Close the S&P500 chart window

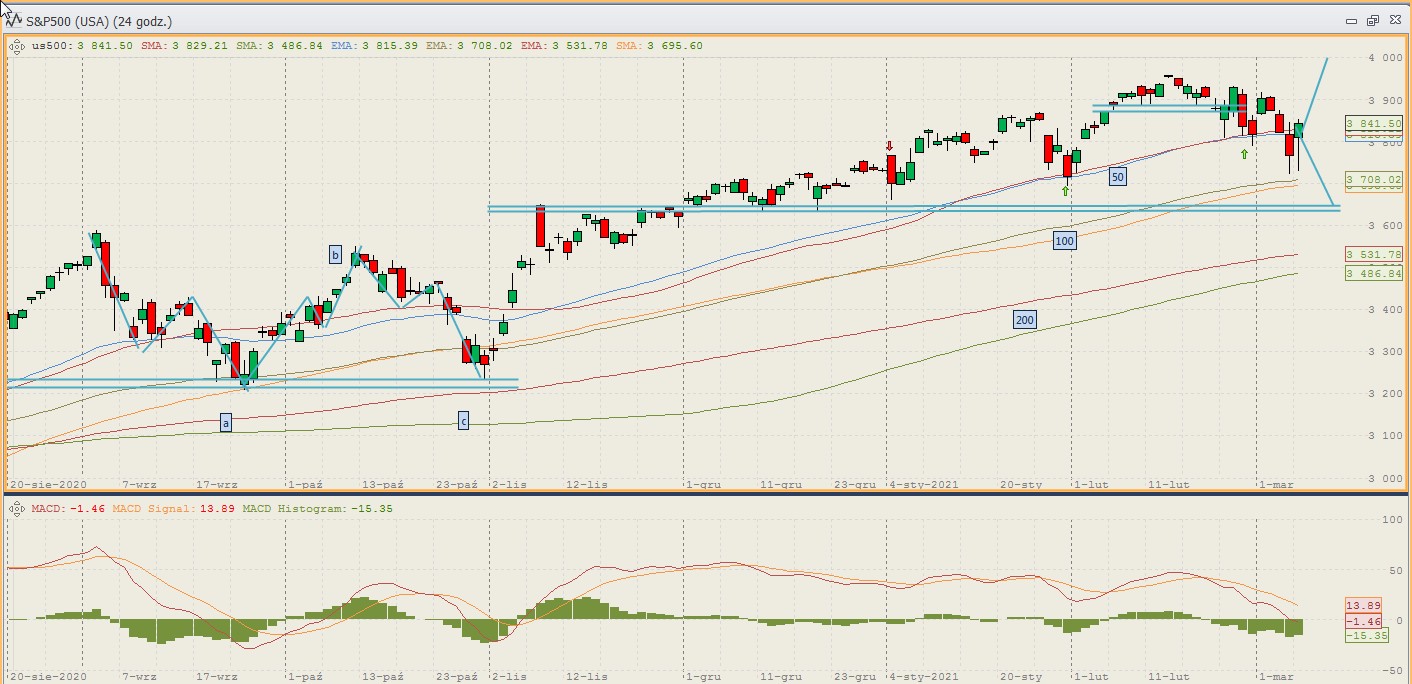(x=1393, y=20)
